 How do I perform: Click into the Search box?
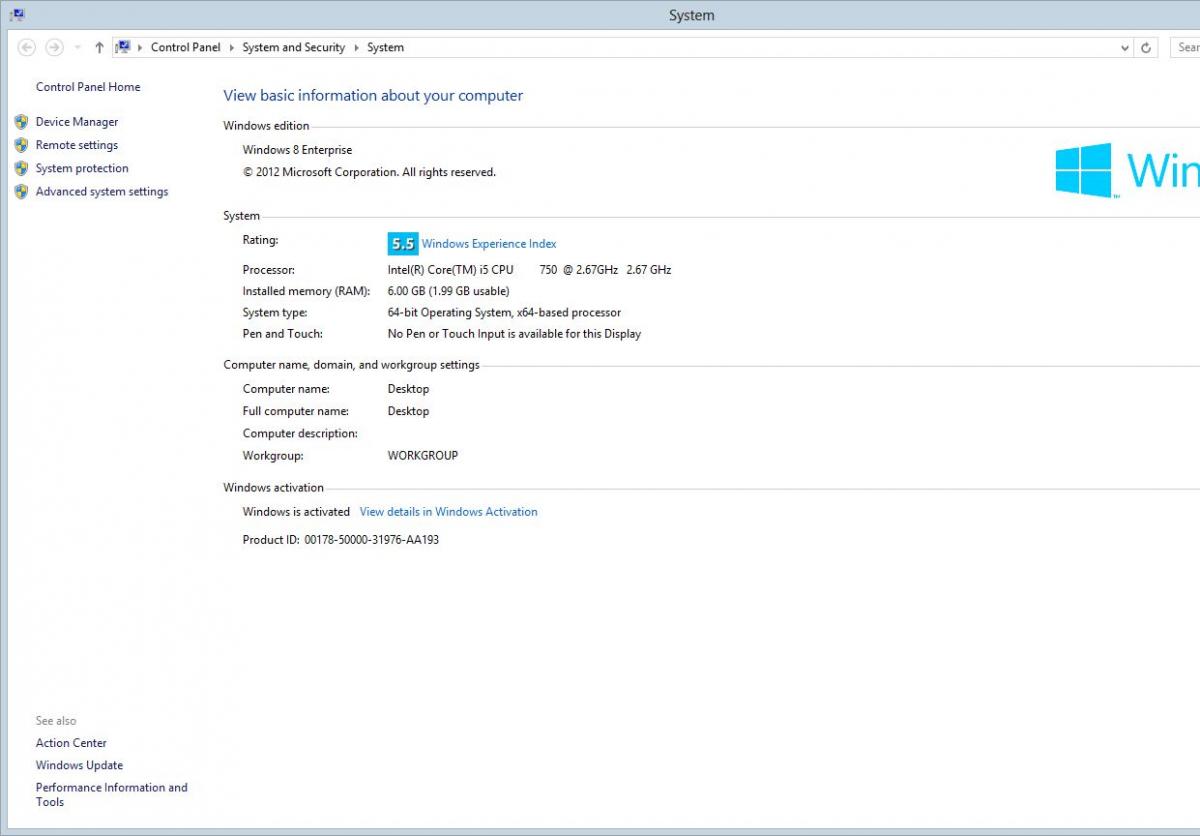point(1185,47)
